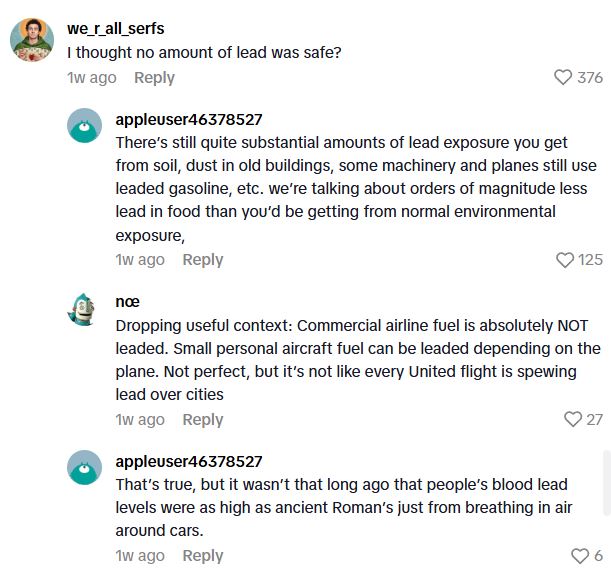Tap the heart on the soil and dust comment
The image size is (611, 587).
(565, 259)
